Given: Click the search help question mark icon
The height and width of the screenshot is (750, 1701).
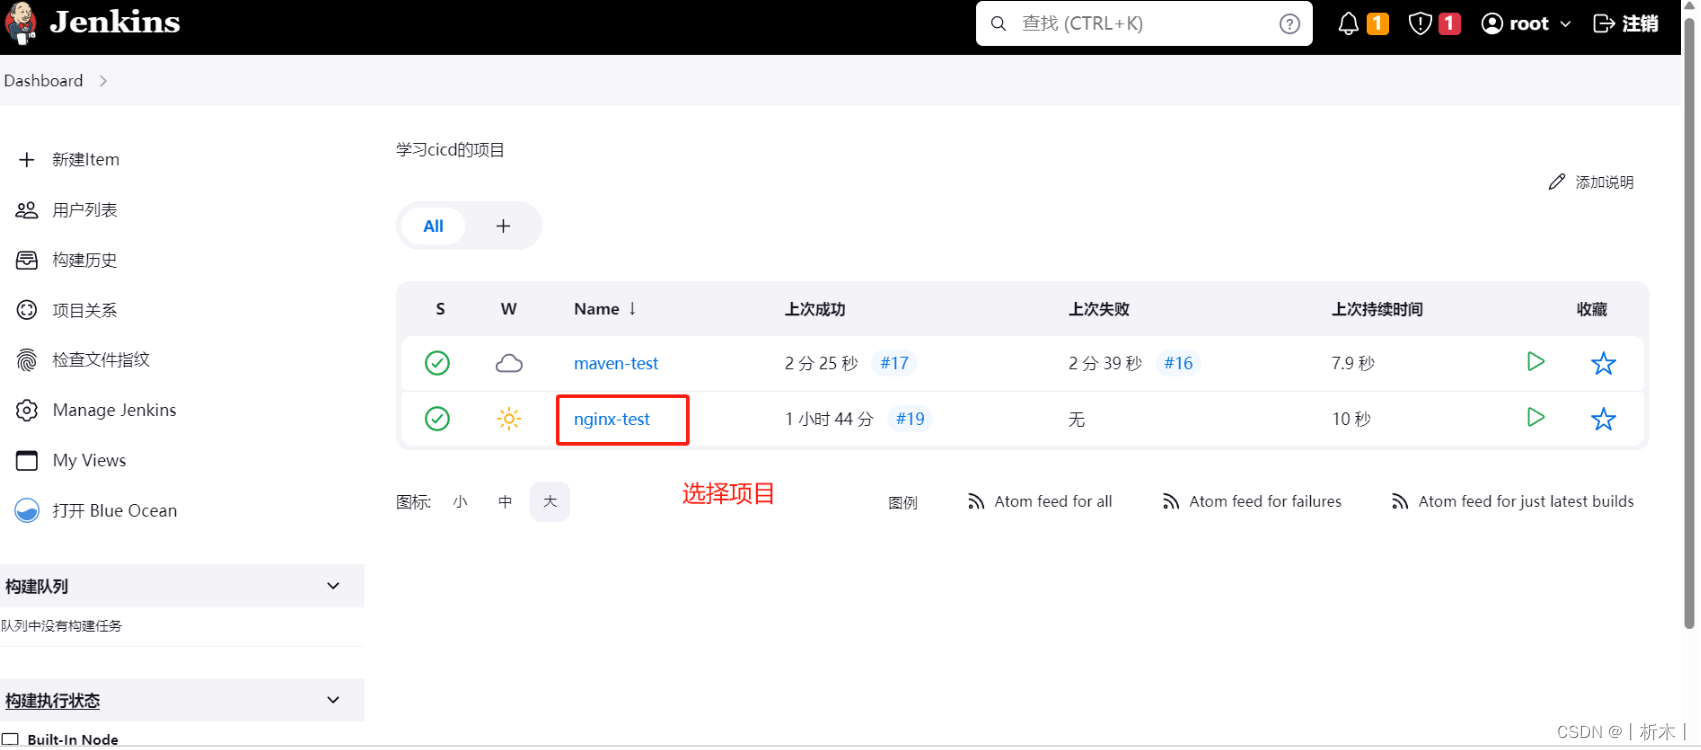Looking at the screenshot, I should click(1290, 24).
